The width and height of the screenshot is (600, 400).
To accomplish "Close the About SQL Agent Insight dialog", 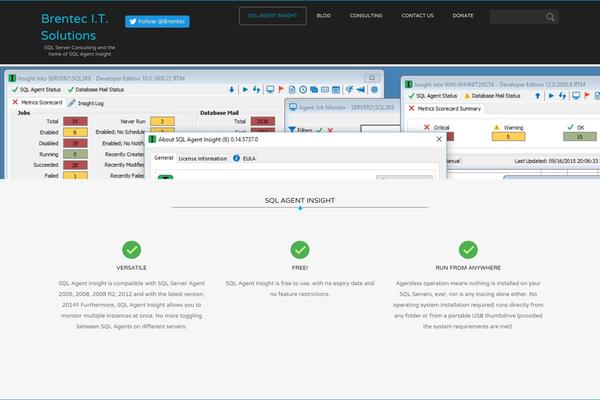I will click(439, 139).
